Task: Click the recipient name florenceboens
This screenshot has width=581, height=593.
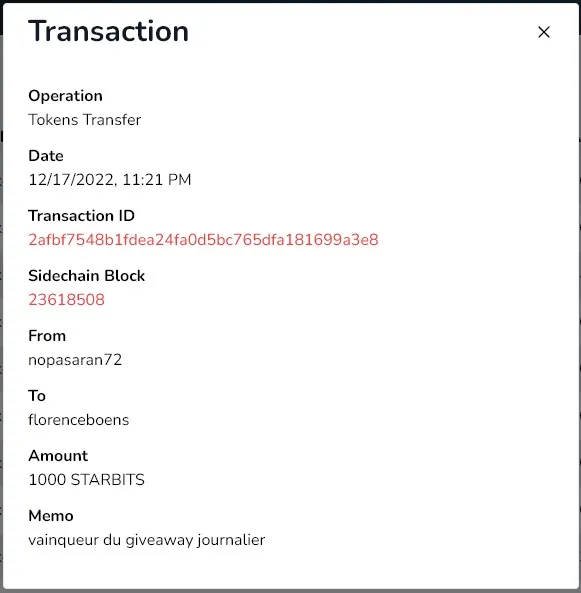Action: (x=79, y=420)
